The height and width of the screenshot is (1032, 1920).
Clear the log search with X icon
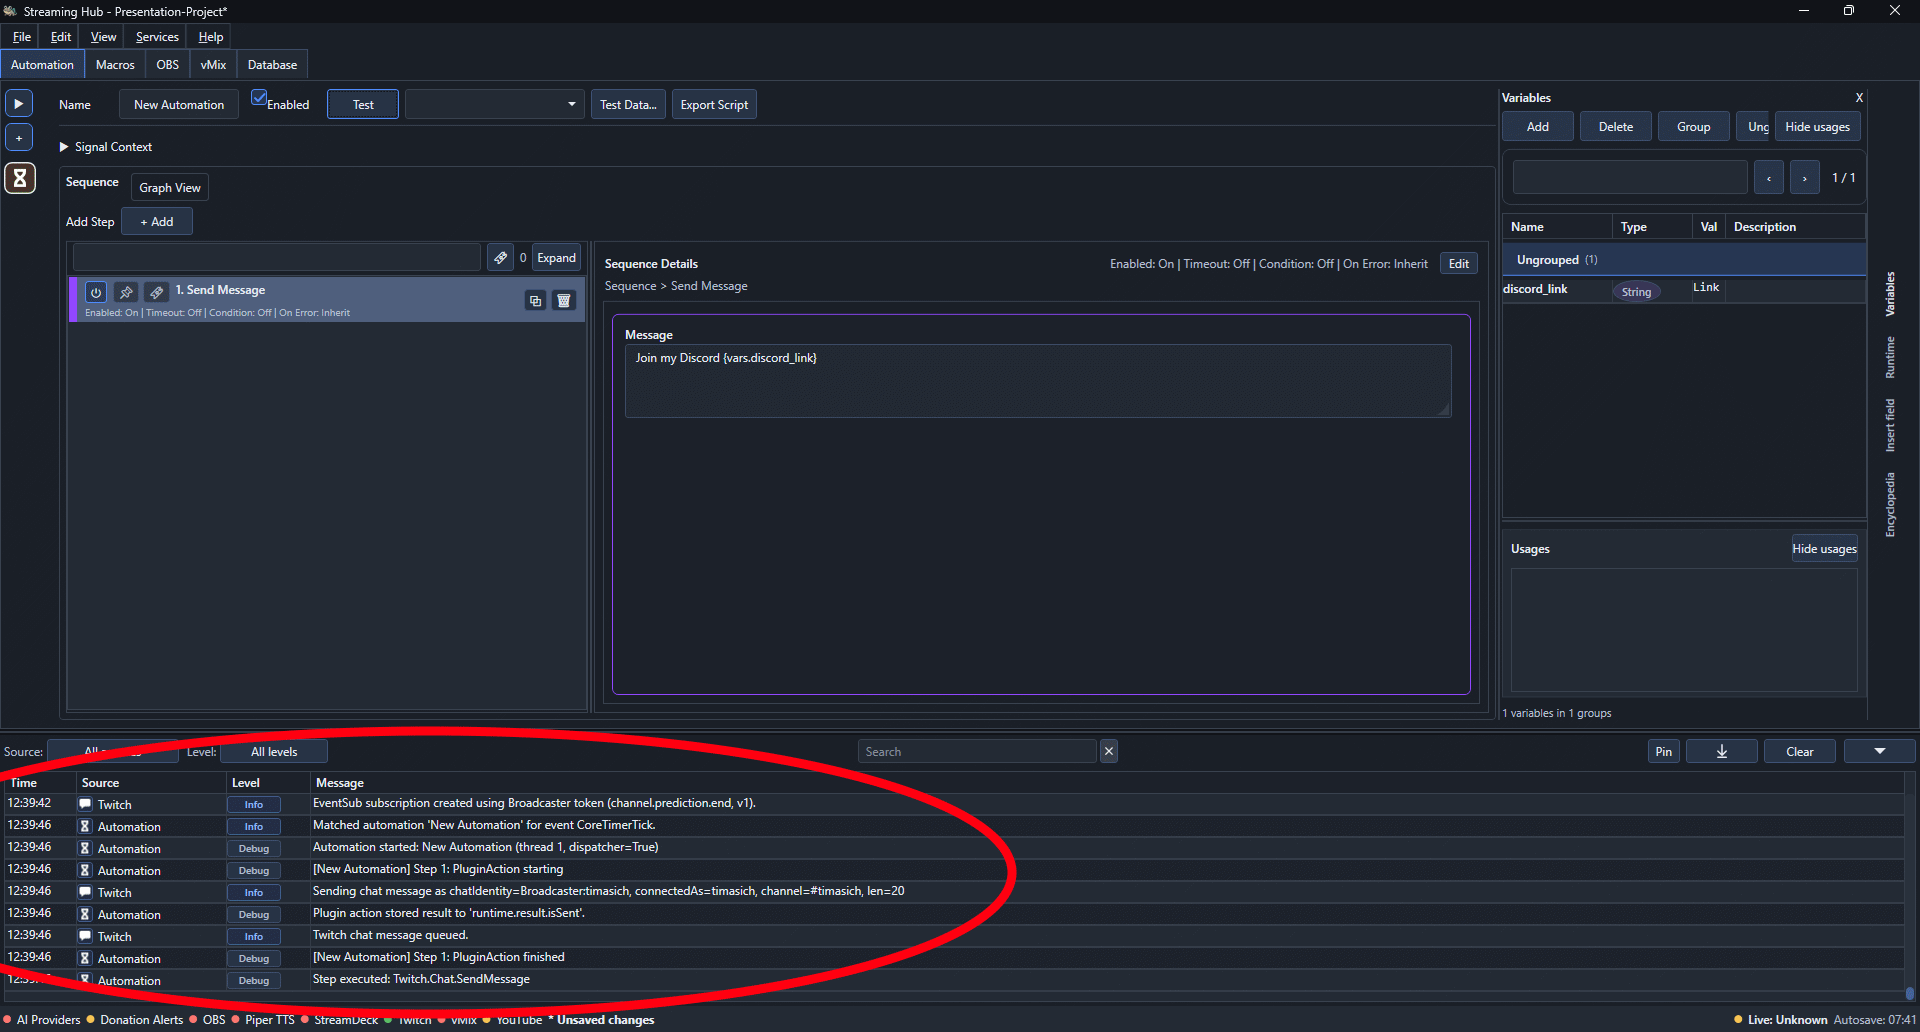pyautogui.click(x=1109, y=751)
